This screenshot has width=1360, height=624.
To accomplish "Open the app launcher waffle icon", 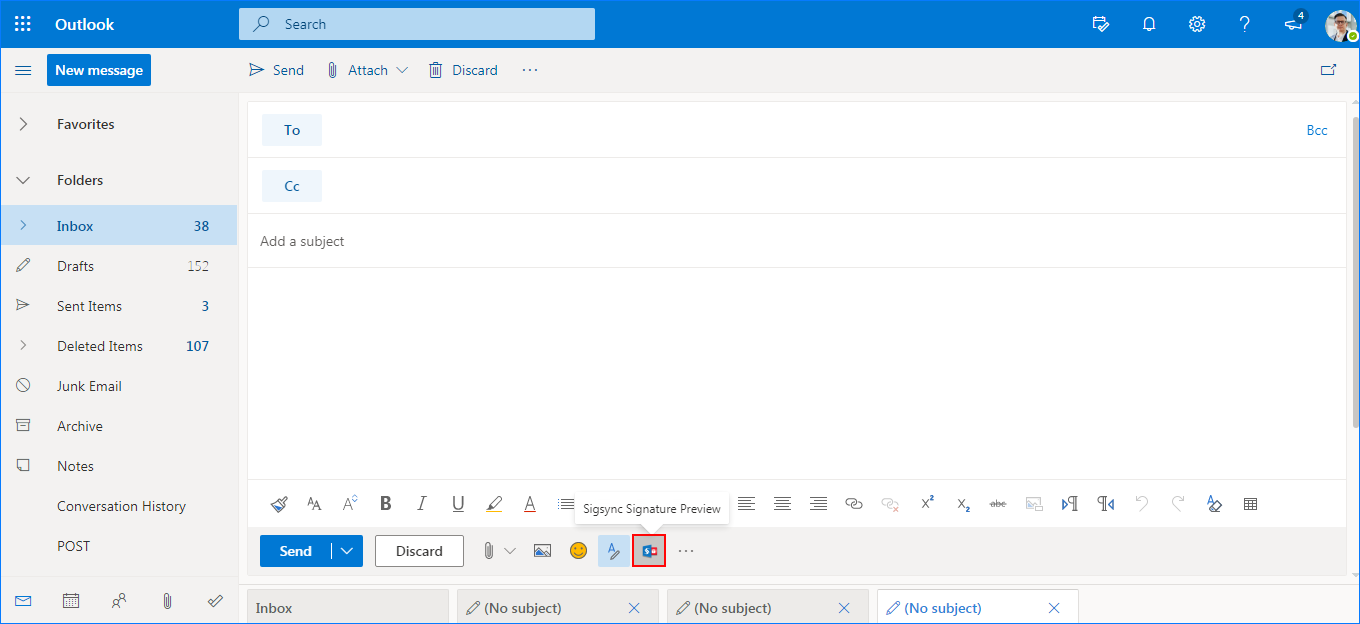I will click(23, 24).
